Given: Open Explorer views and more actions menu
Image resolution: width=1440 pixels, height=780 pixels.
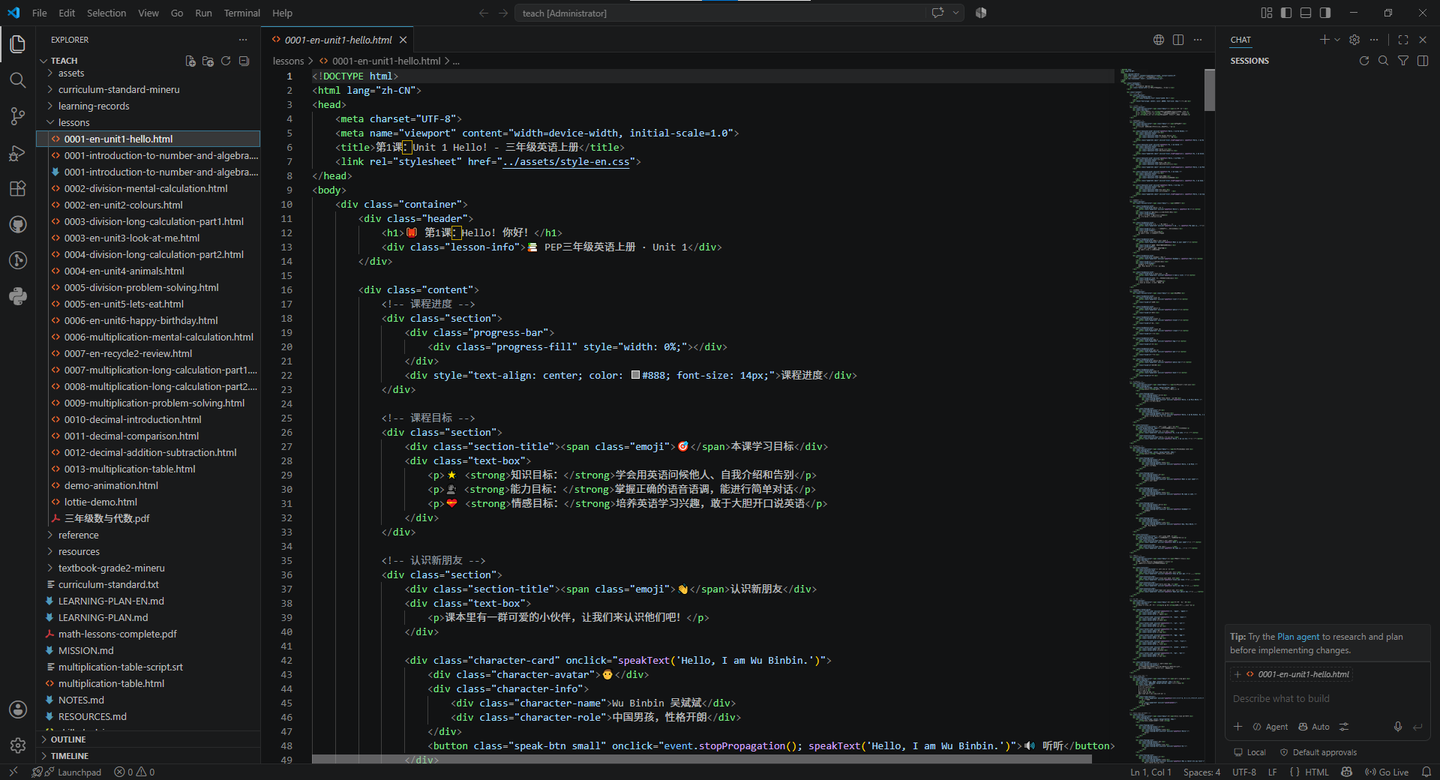Looking at the screenshot, I should click(243, 40).
